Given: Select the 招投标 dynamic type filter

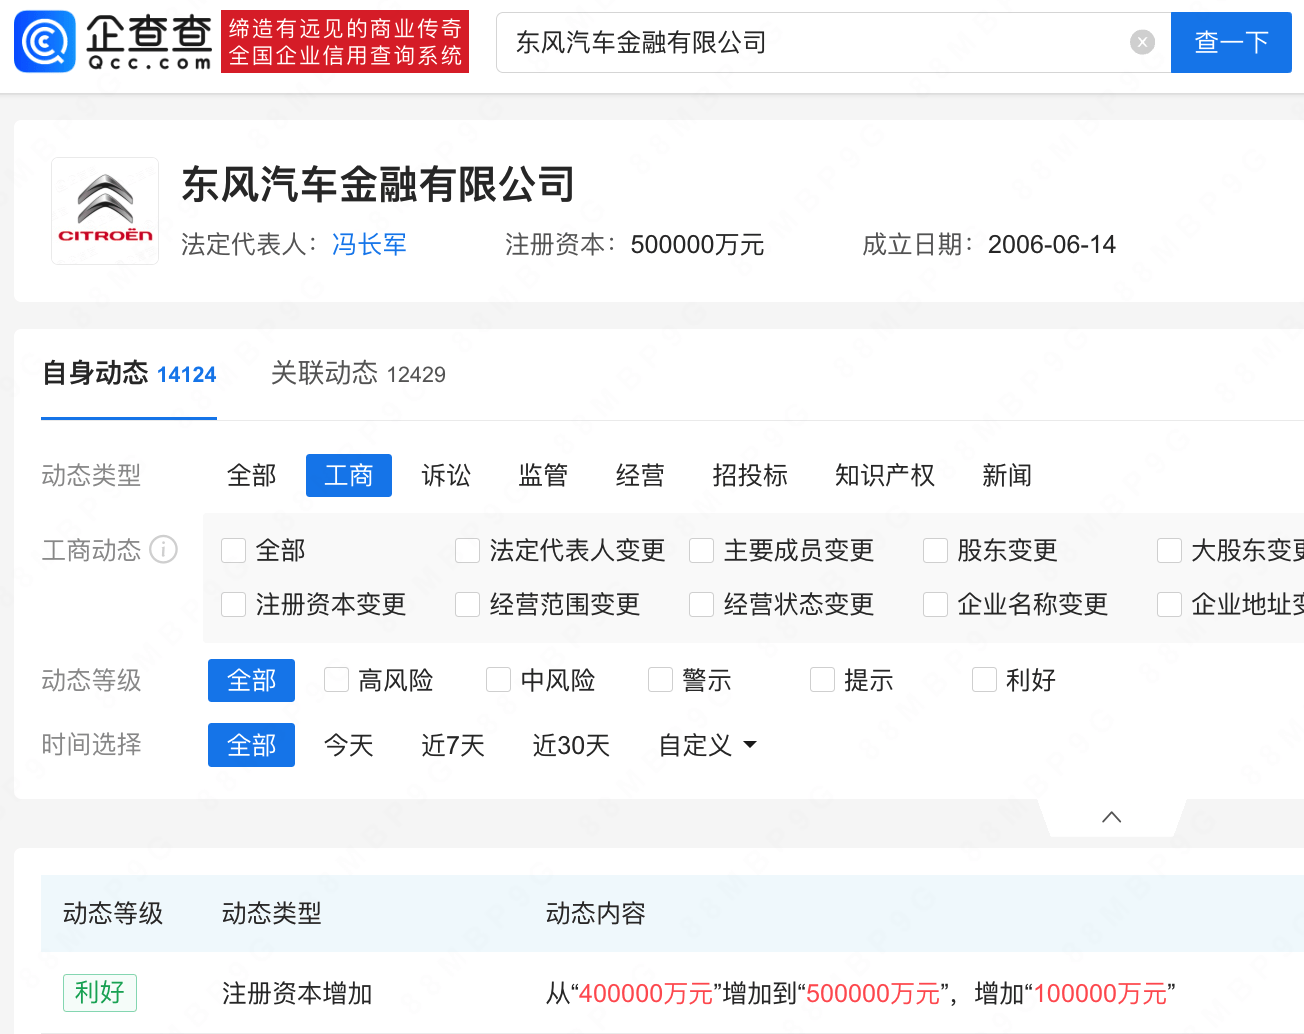Looking at the screenshot, I should [750, 475].
